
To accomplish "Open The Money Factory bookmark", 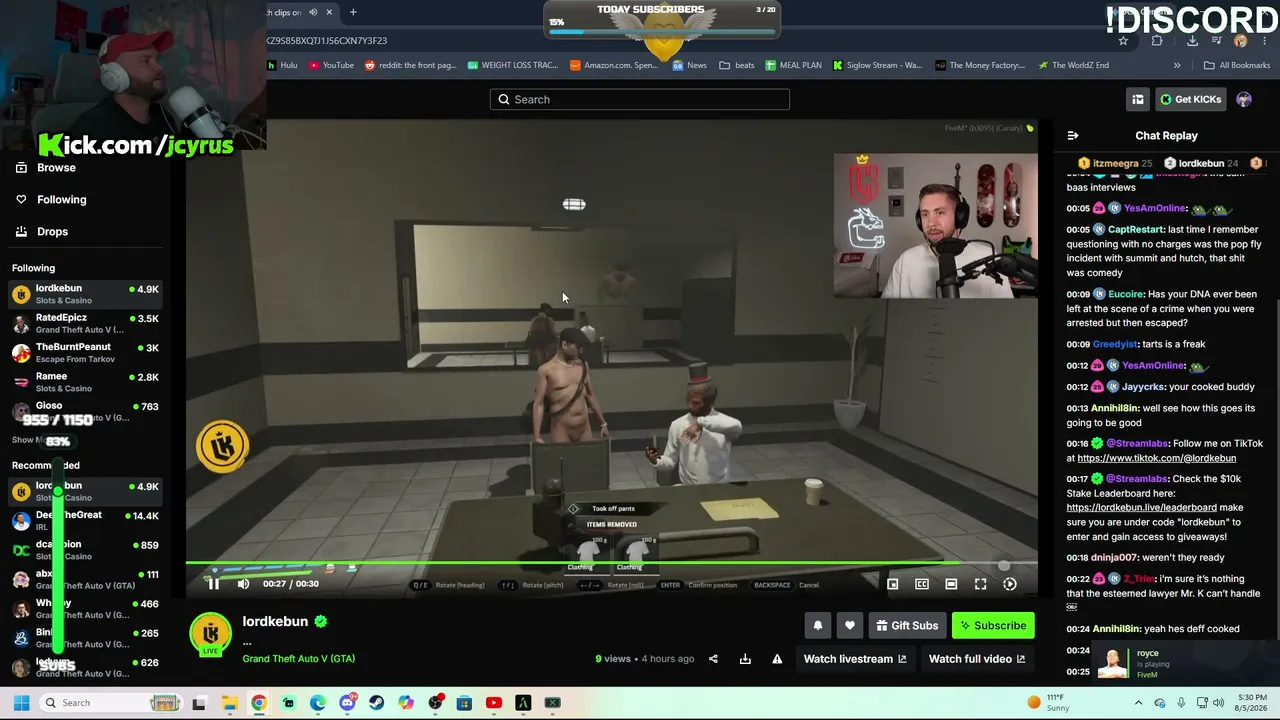I will pos(980,65).
